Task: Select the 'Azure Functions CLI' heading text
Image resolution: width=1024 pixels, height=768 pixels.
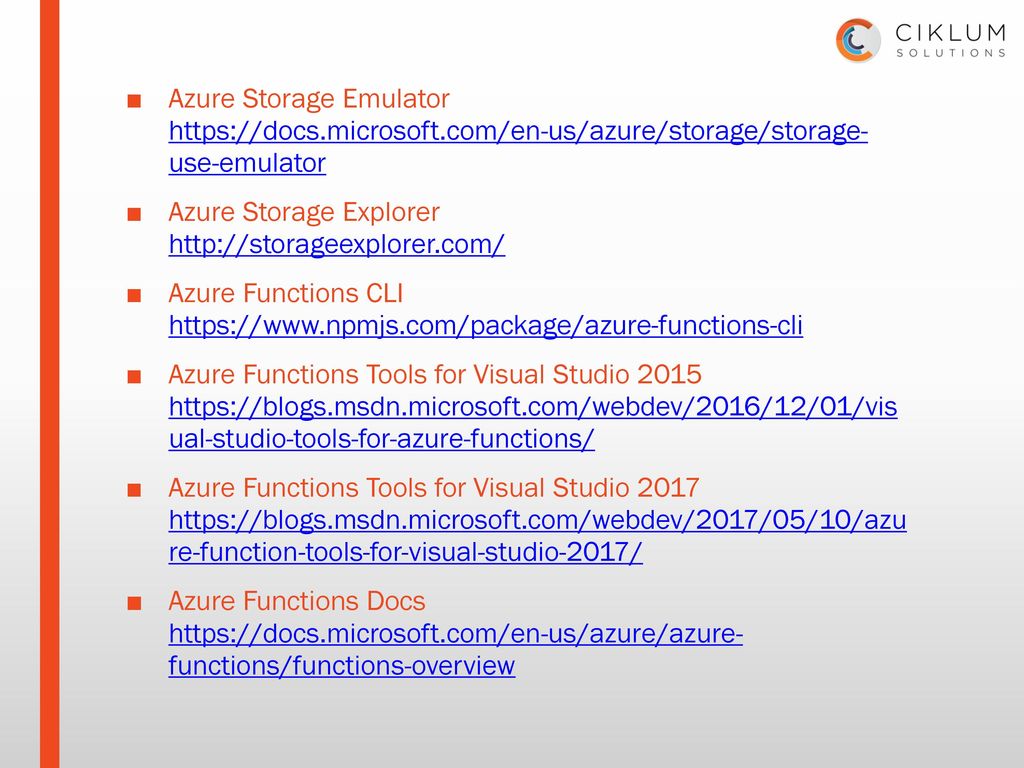Action: click(x=285, y=293)
